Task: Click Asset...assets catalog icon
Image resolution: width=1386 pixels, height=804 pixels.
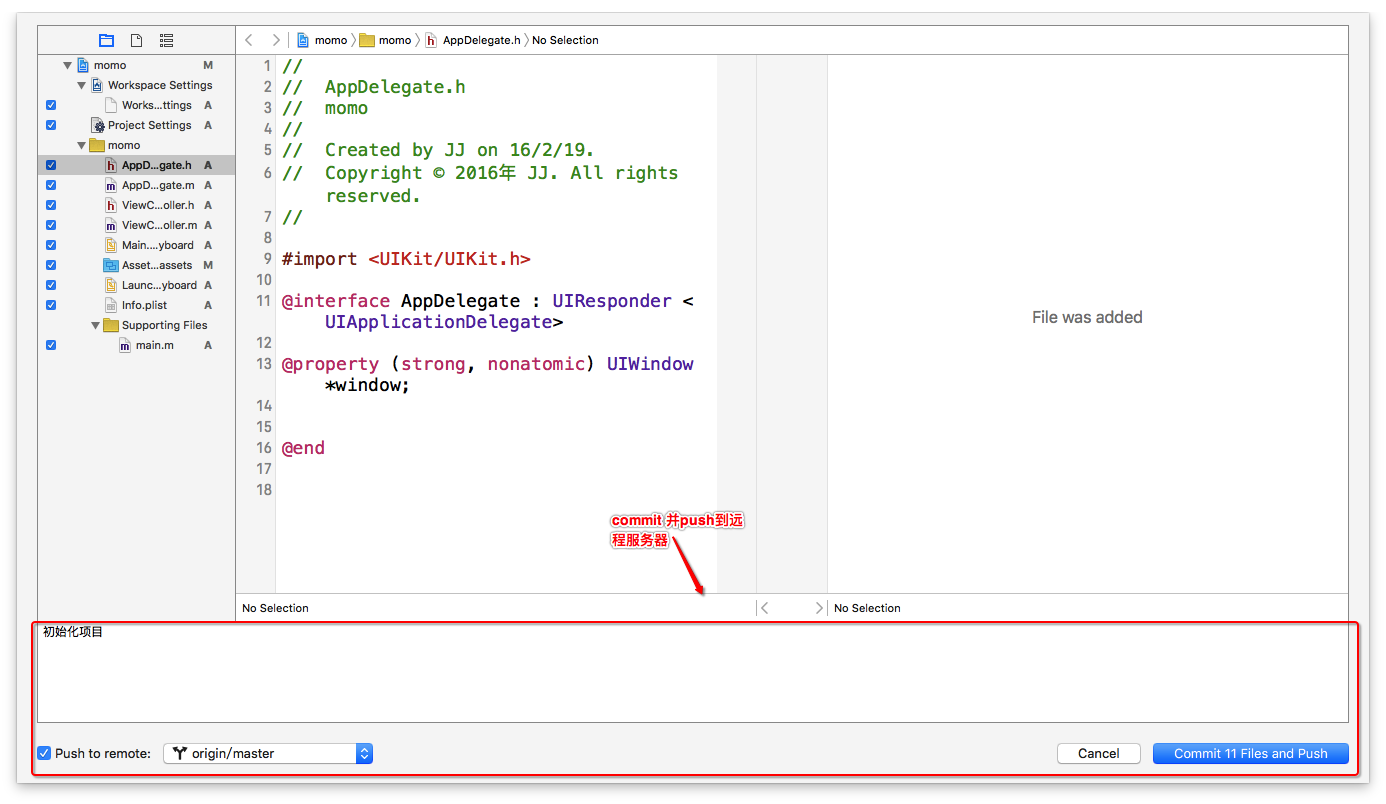Action: pyautogui.click(x=112, y=265)
